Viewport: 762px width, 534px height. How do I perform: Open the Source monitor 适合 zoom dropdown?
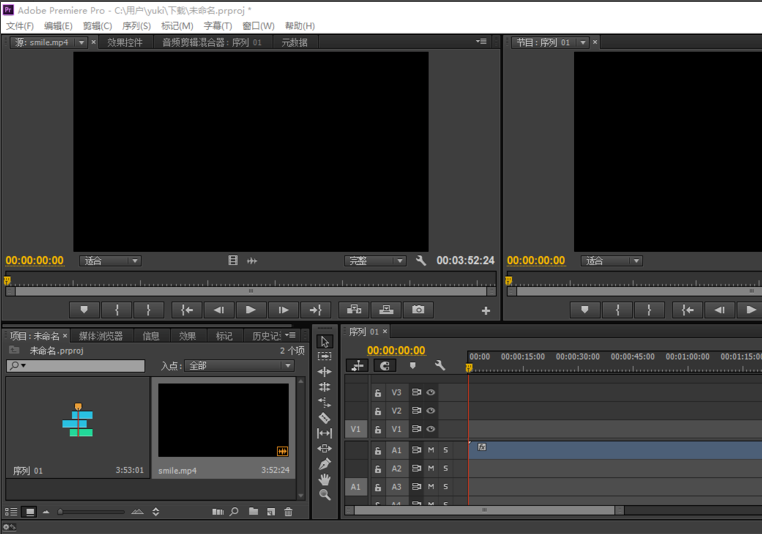coord(110,261)
